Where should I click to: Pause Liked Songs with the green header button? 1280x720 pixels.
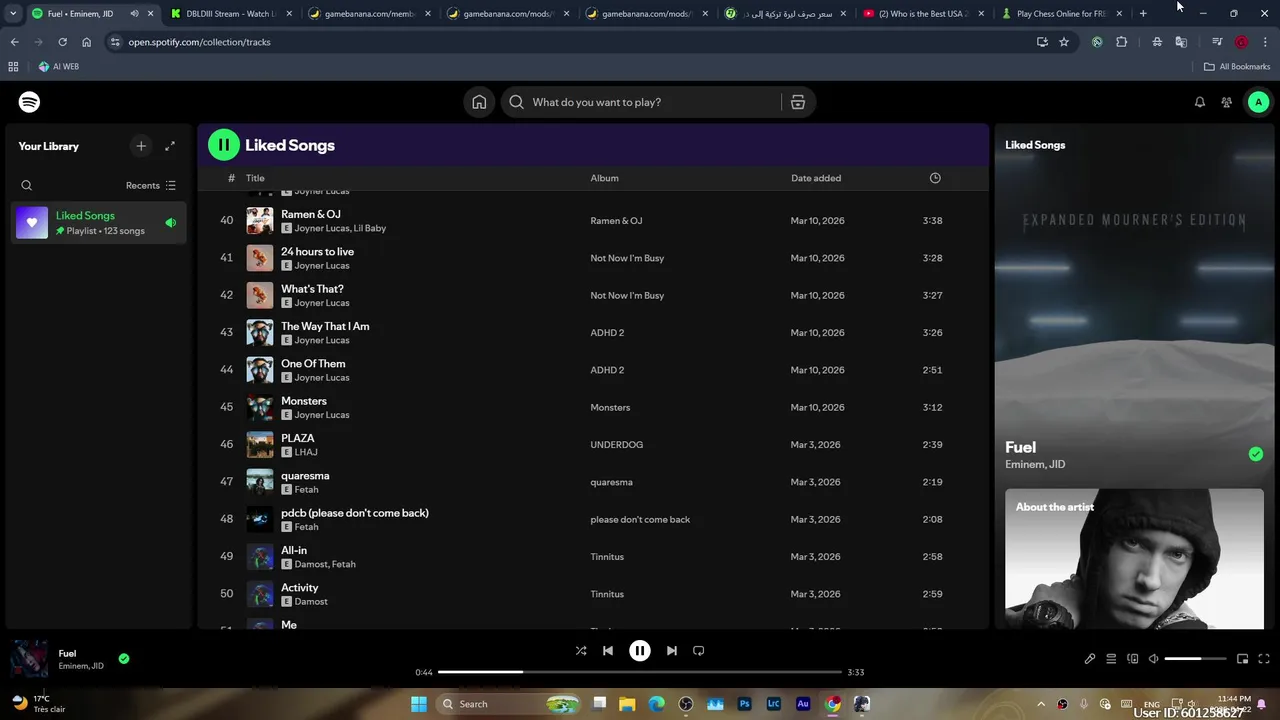pos(223,145)
